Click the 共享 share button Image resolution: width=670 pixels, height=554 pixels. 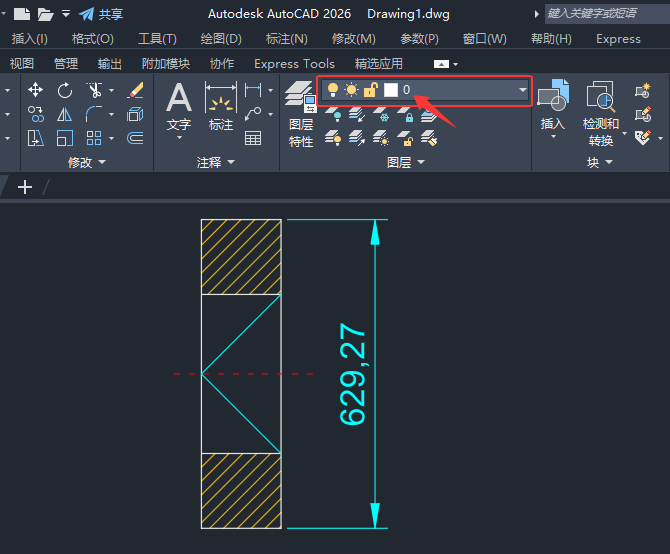click(101, 14)
